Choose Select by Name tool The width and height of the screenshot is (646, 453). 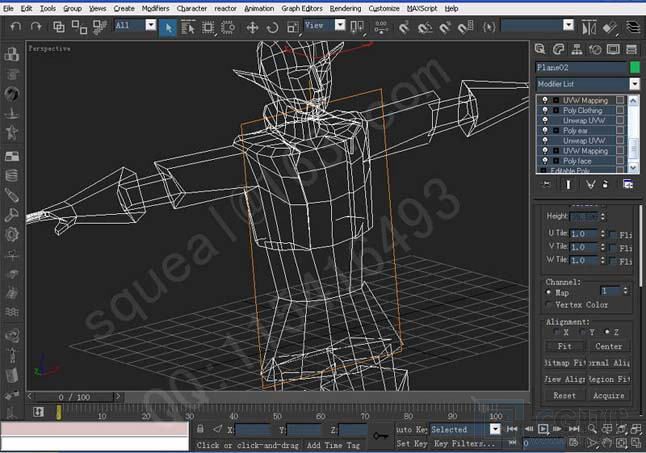tap(188, 28)
